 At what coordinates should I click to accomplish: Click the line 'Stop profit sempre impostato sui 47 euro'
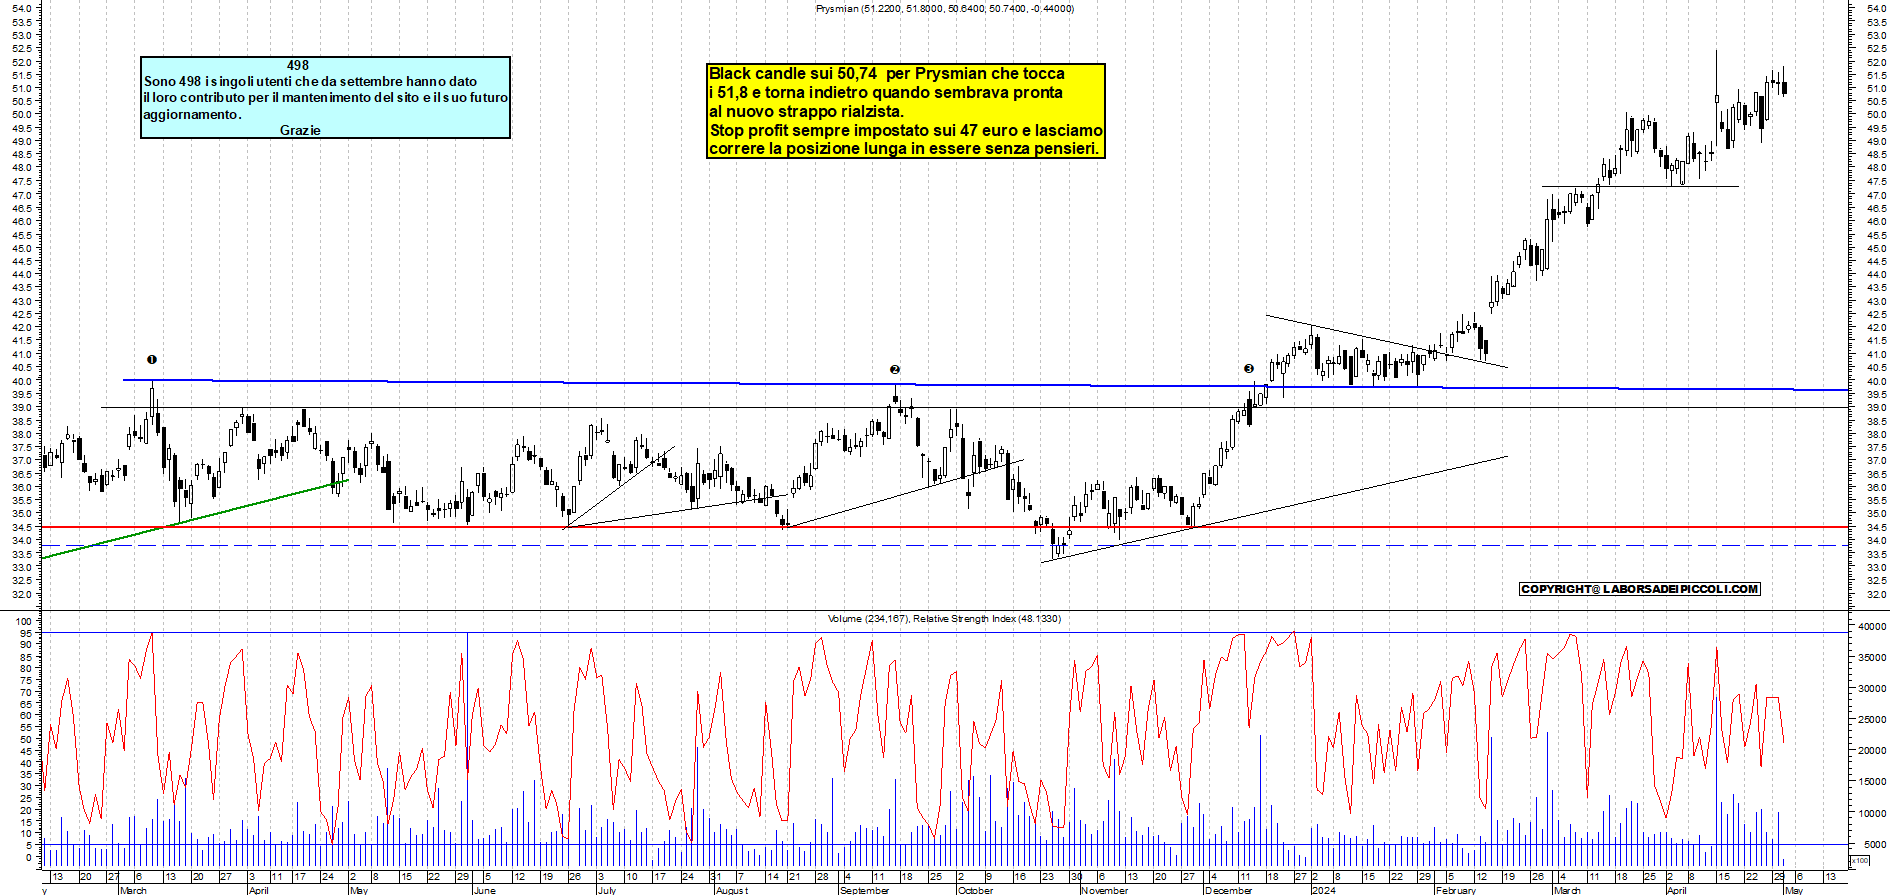pyautogui.click(x=906, y=130)
